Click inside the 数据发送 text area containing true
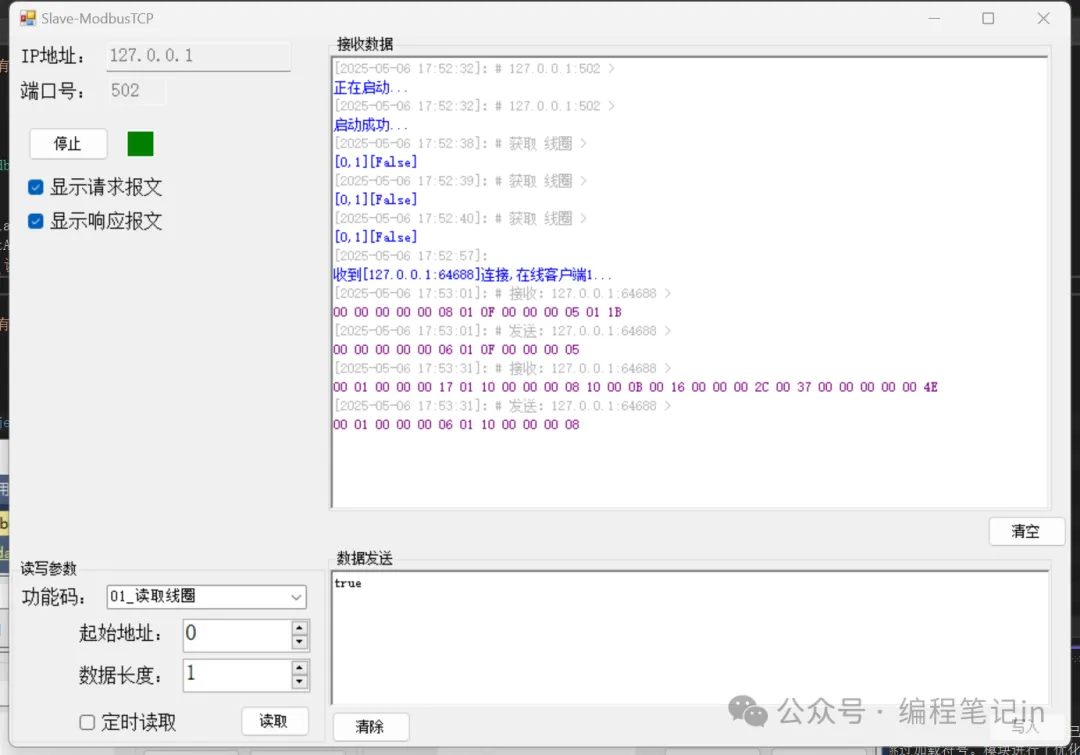 (x=690, y=637)
